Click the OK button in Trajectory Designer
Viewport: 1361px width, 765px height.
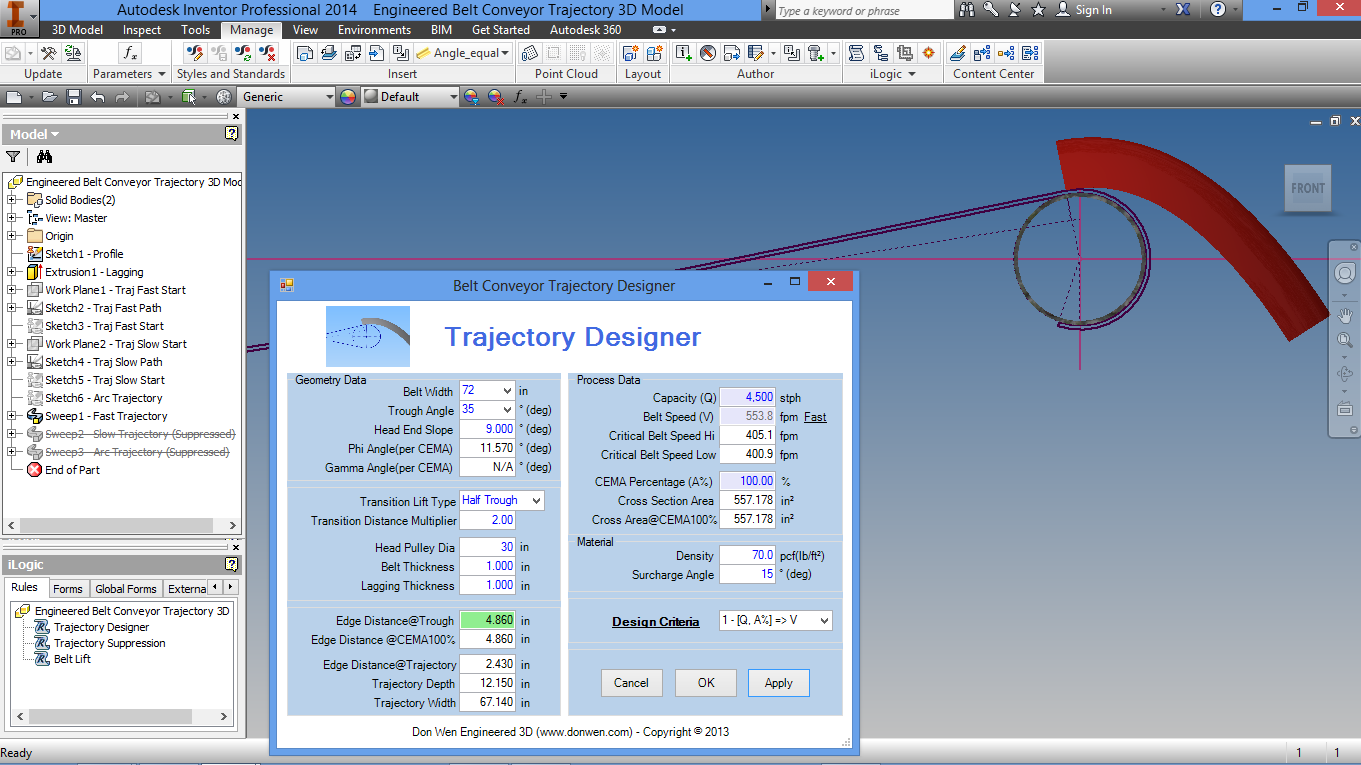pos(706,683)
